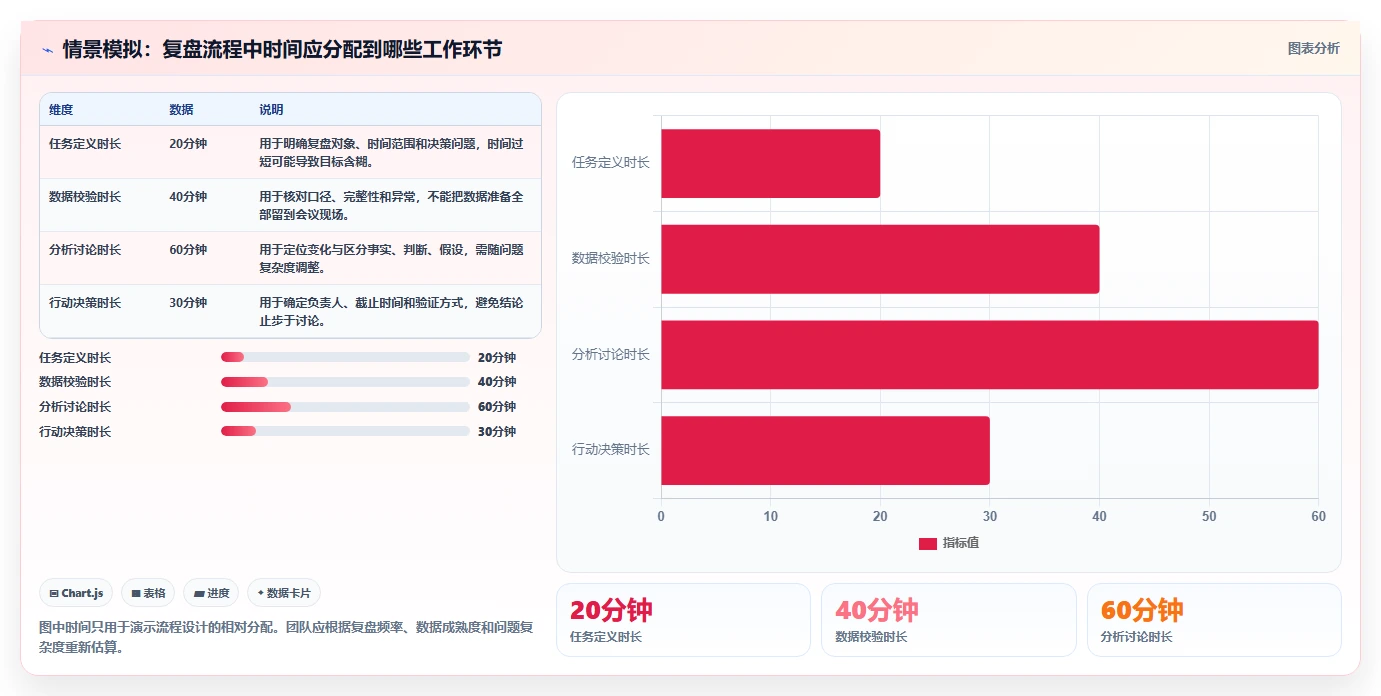Click the 行动决策时长 y-axis label
Viewport: 1381px width, 696px height.
coord(611,449)
